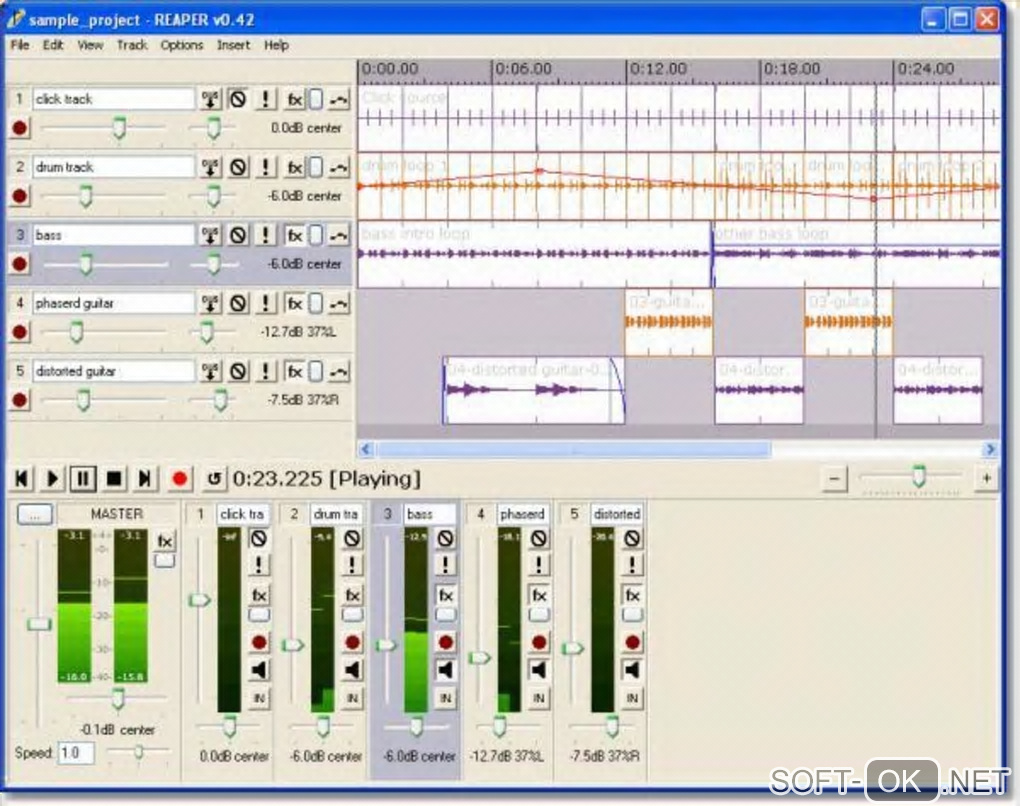Go to project start with rewind button
This screenshot has height=806, width=1020.
point(22,479)
